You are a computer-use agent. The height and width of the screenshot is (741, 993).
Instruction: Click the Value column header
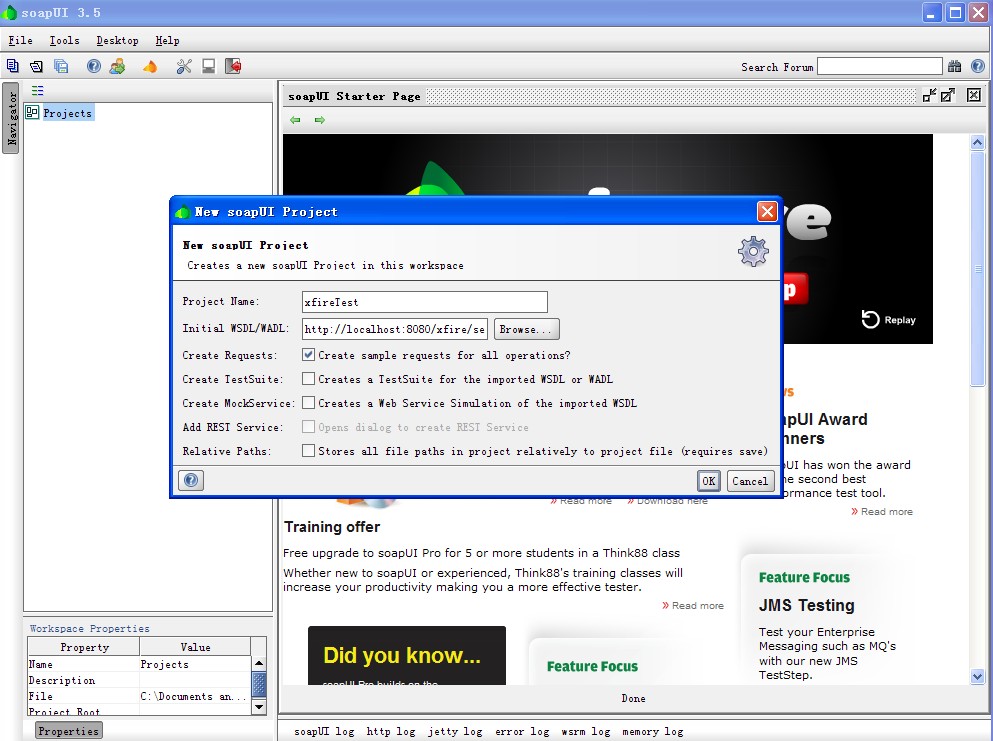195,647
